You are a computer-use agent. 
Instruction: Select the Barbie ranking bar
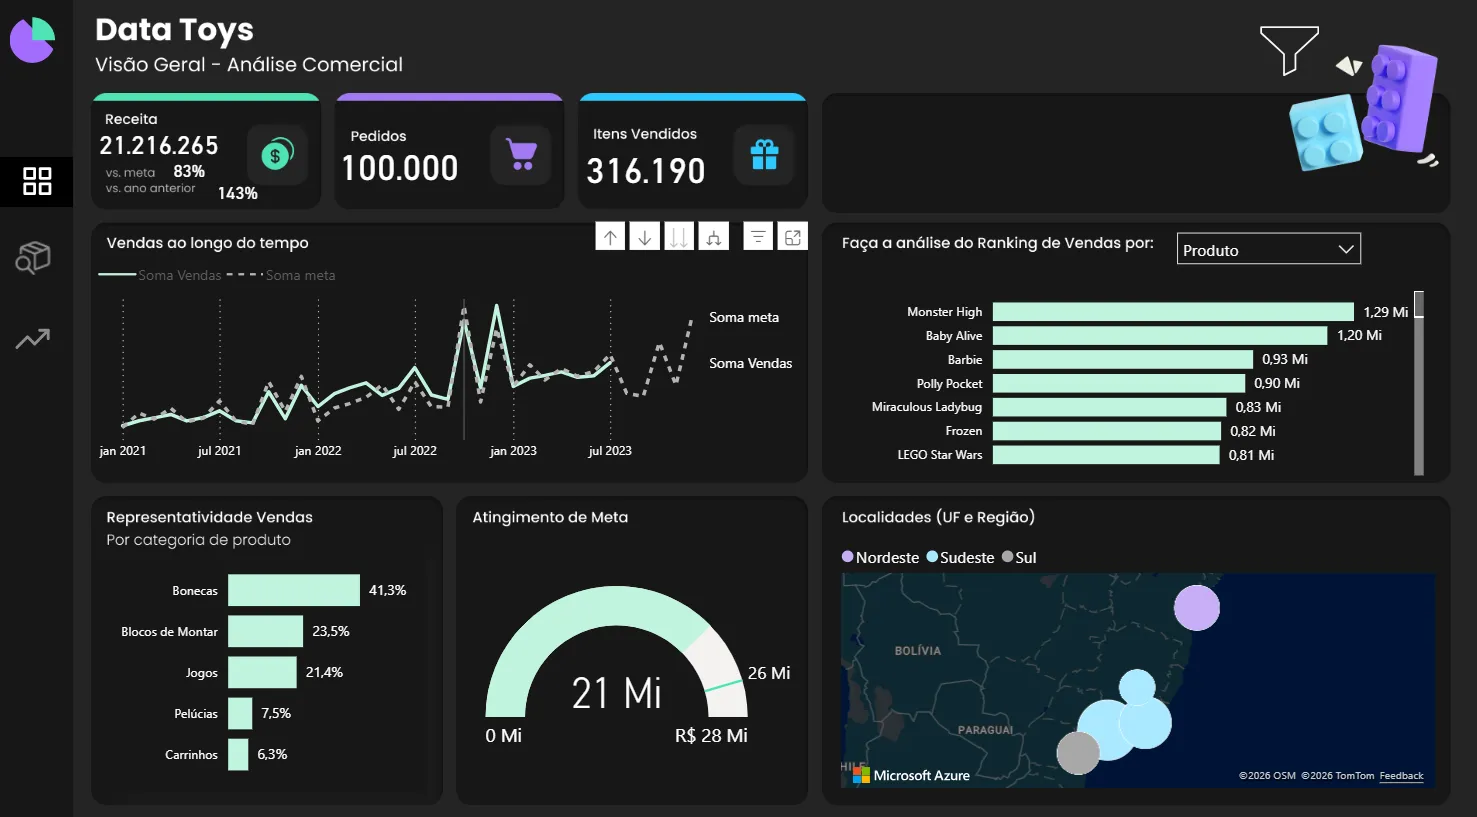(1123, 360)
